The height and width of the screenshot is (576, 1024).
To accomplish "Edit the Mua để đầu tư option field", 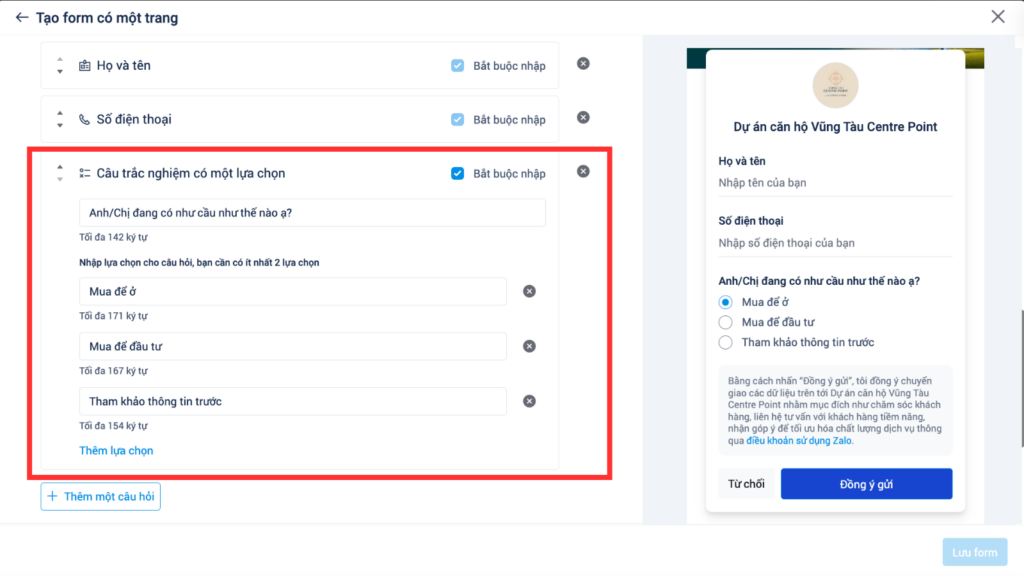I will pyautogui.click(x=293, y=346).
